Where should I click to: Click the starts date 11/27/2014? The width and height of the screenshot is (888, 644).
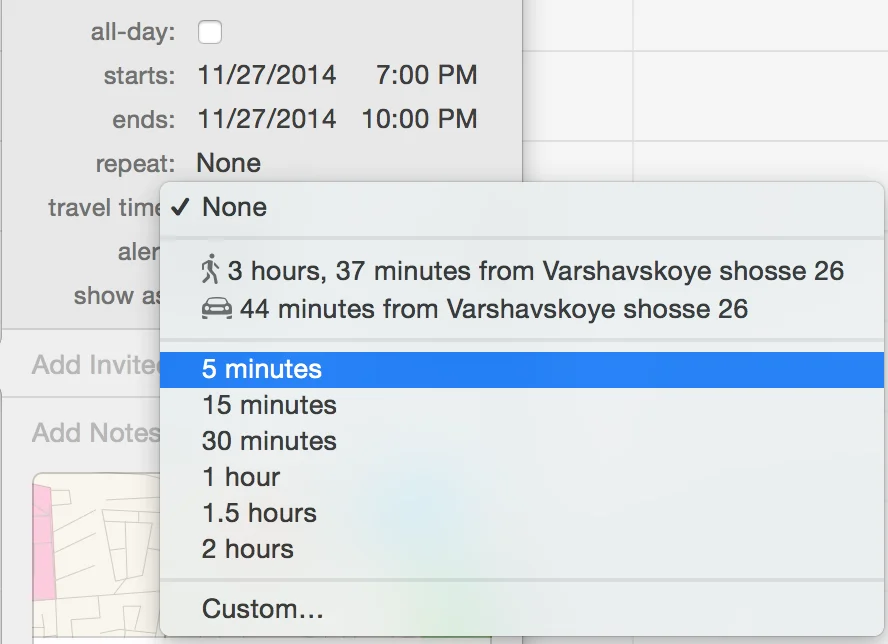267,75
